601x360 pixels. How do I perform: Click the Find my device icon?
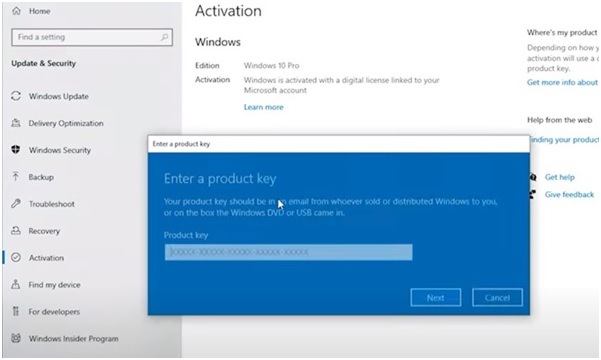pos(16,284)
